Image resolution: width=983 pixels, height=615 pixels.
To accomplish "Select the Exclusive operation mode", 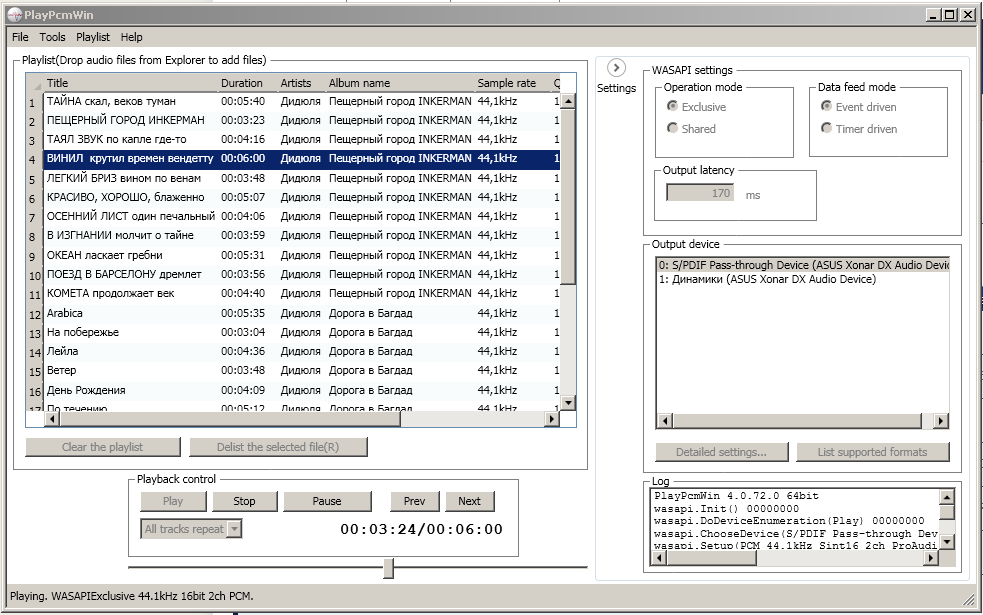I will point(673,107).
